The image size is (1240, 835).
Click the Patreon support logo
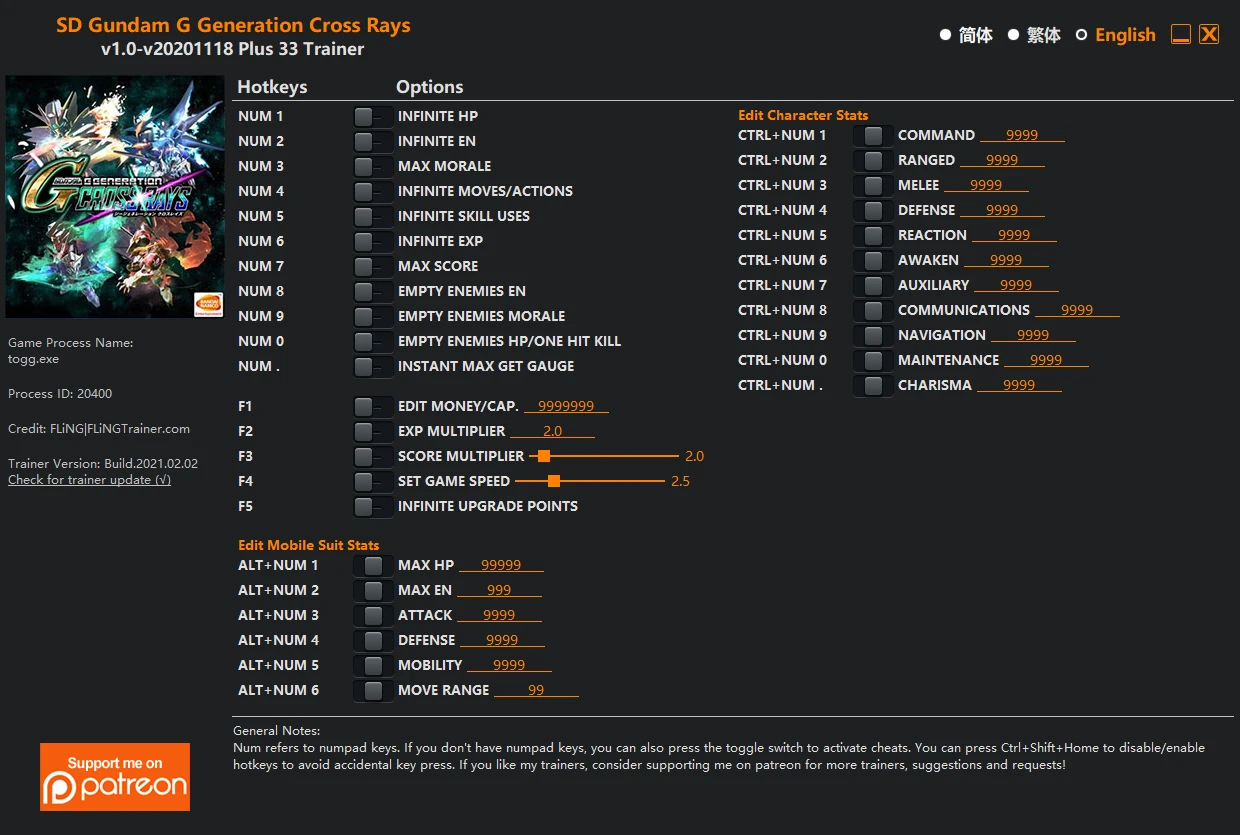coord(115,776)
